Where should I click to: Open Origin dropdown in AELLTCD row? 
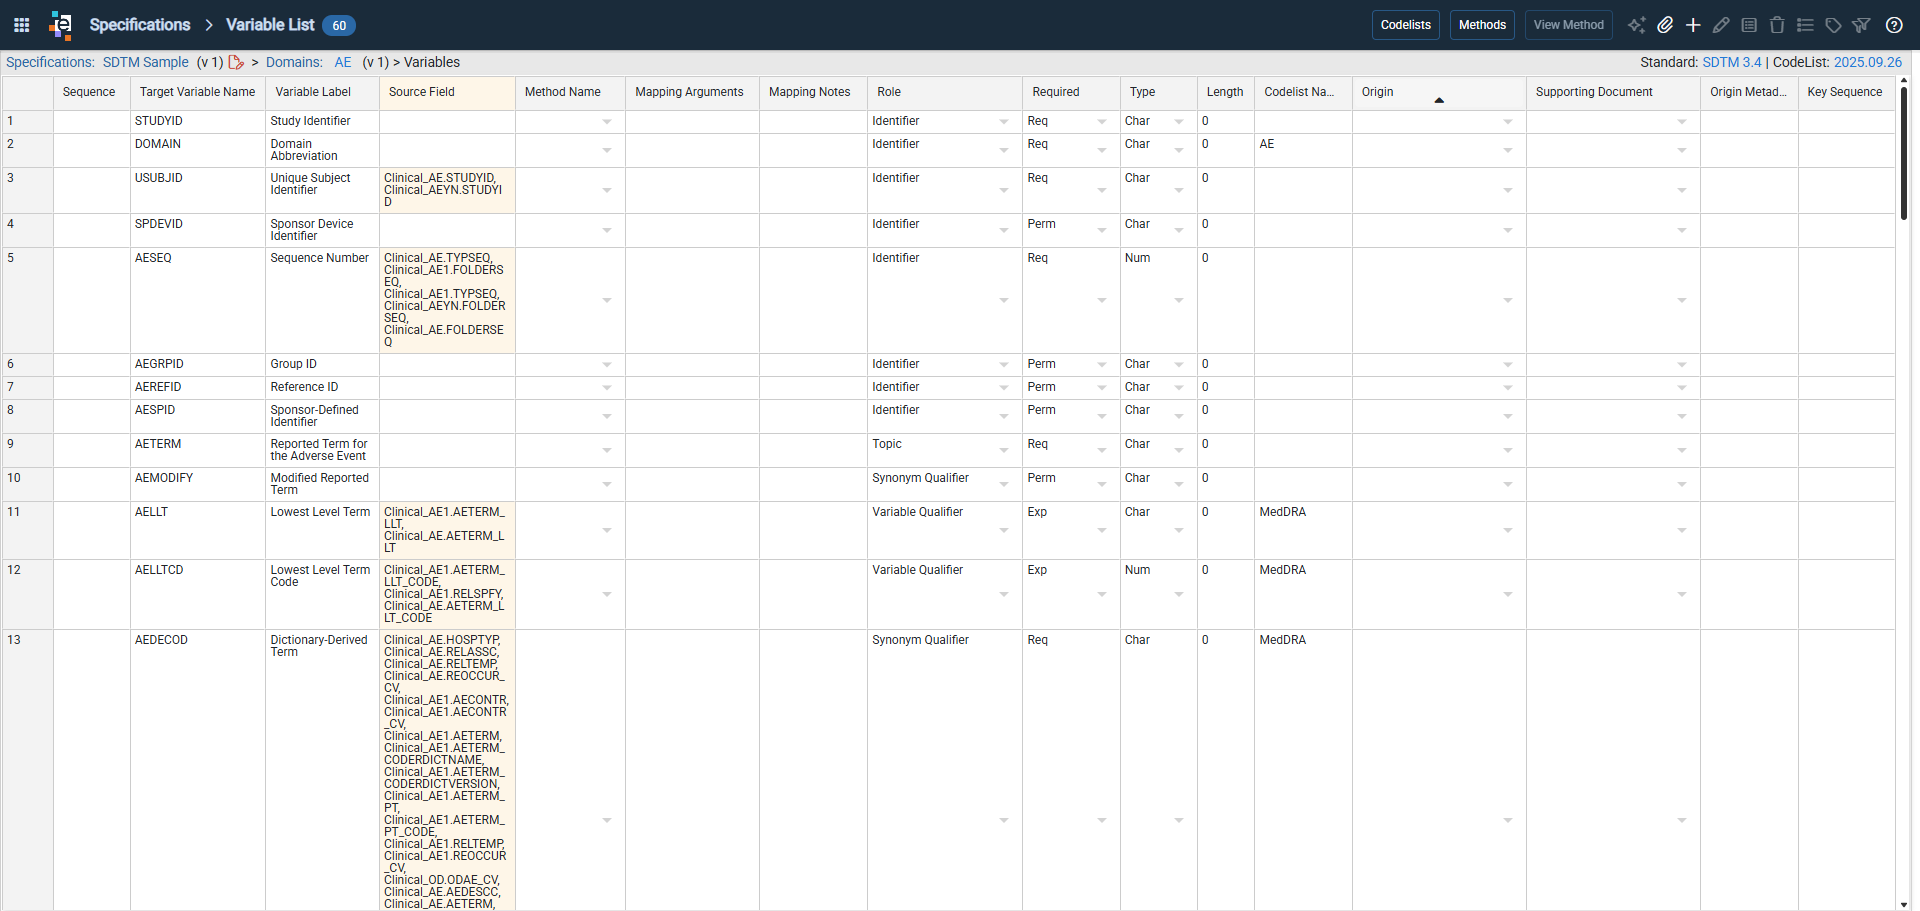point(1508,594)
